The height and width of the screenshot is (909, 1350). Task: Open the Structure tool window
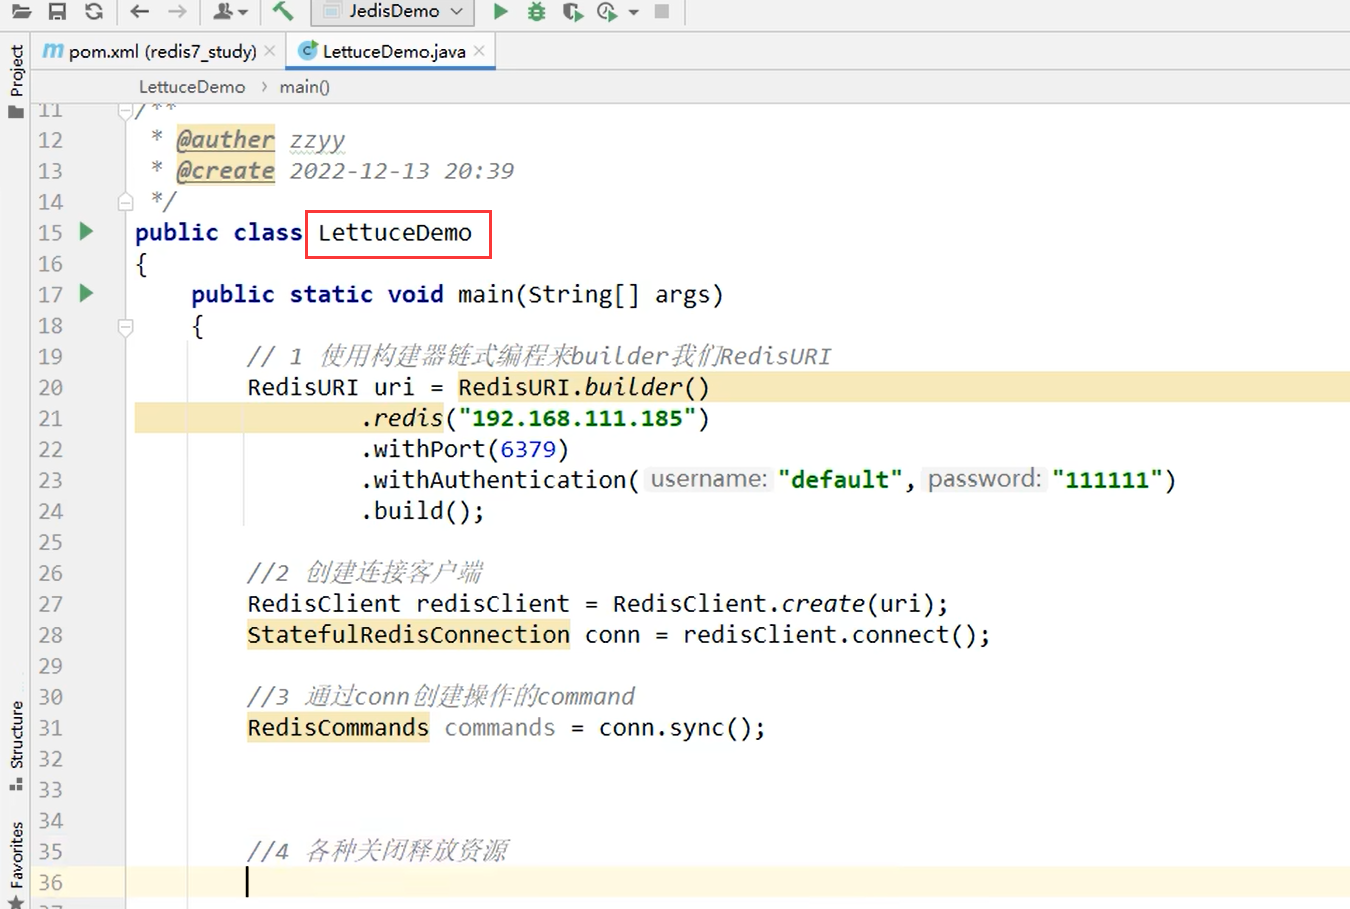(16, 745)
